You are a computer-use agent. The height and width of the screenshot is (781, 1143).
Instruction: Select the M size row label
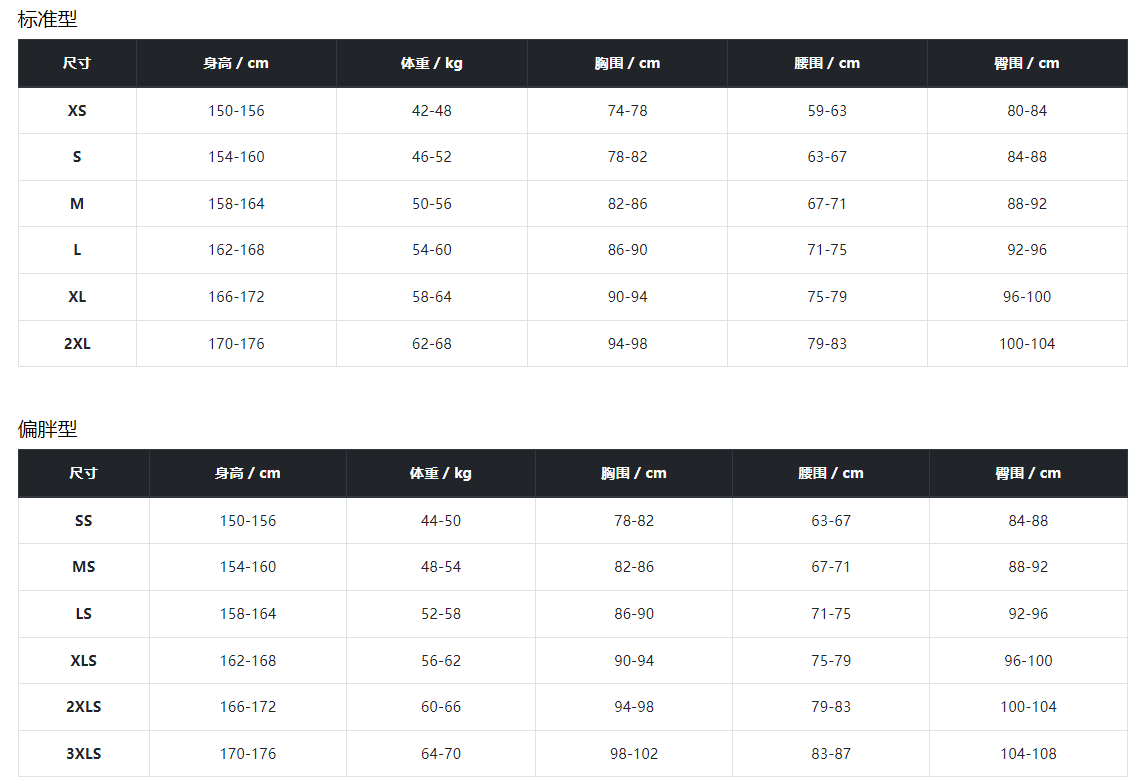77,204
